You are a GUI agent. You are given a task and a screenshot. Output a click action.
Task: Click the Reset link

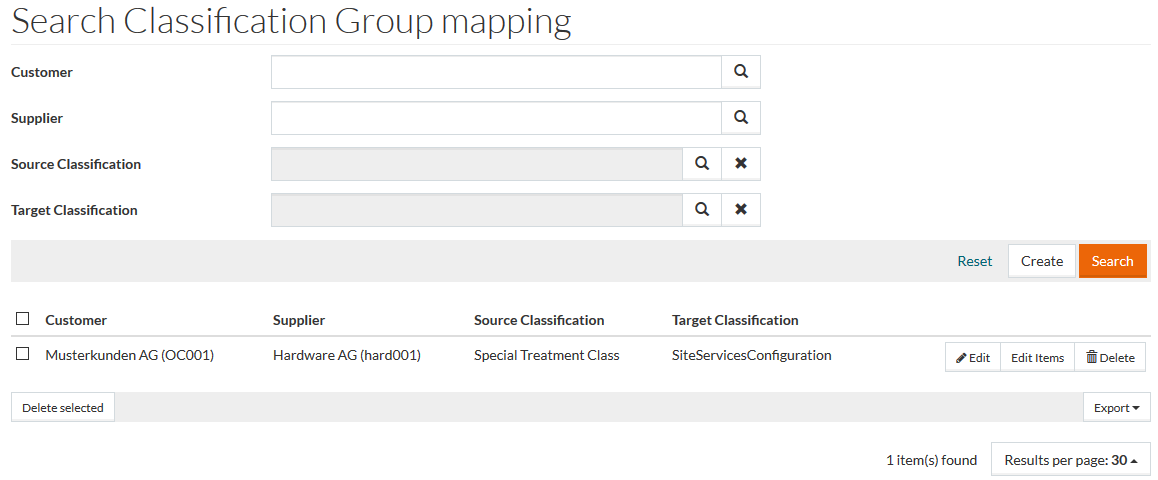[x=974, y=261]
